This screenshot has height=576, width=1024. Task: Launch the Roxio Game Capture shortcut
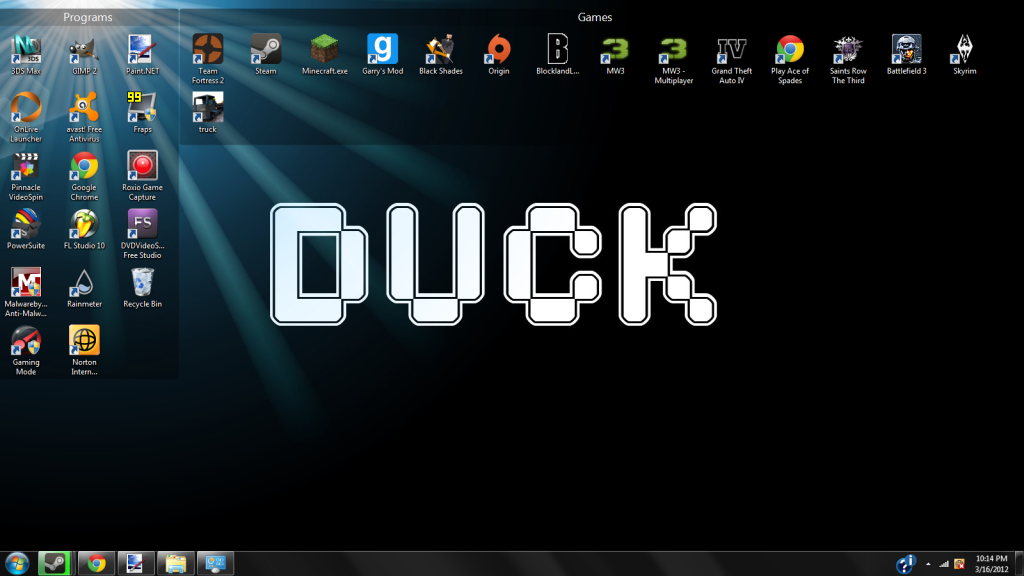click(x=142, y=166)
